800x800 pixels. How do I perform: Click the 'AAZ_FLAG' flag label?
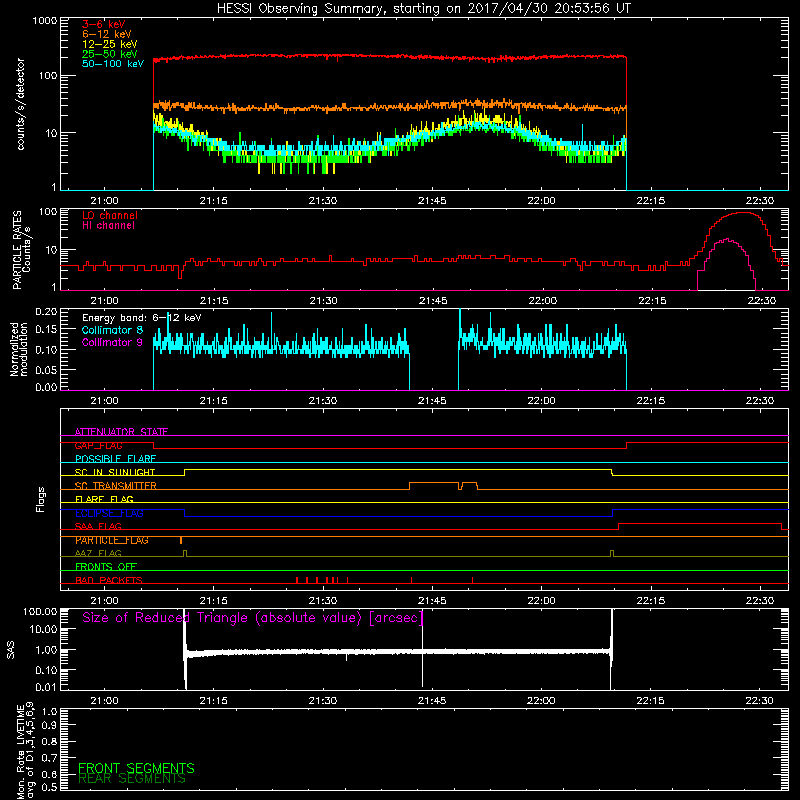98,554
